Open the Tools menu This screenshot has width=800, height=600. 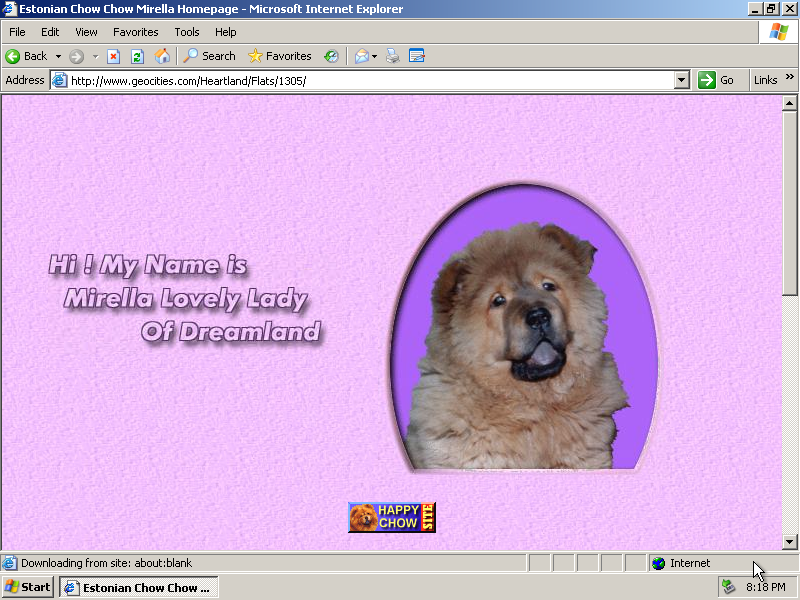pyautogui.click(x=187, y=32)
